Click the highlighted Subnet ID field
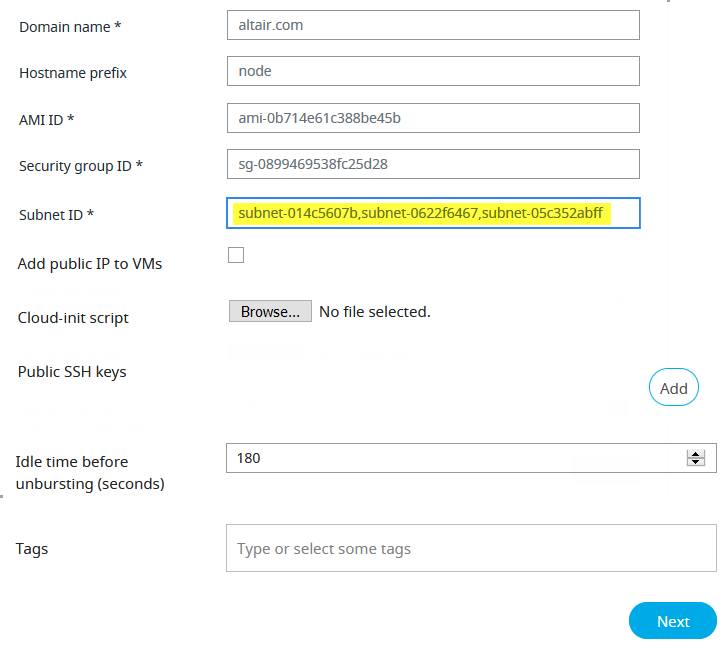Image resolution: width=724 pixels, height=649 pixels. (x=432, y=213)
